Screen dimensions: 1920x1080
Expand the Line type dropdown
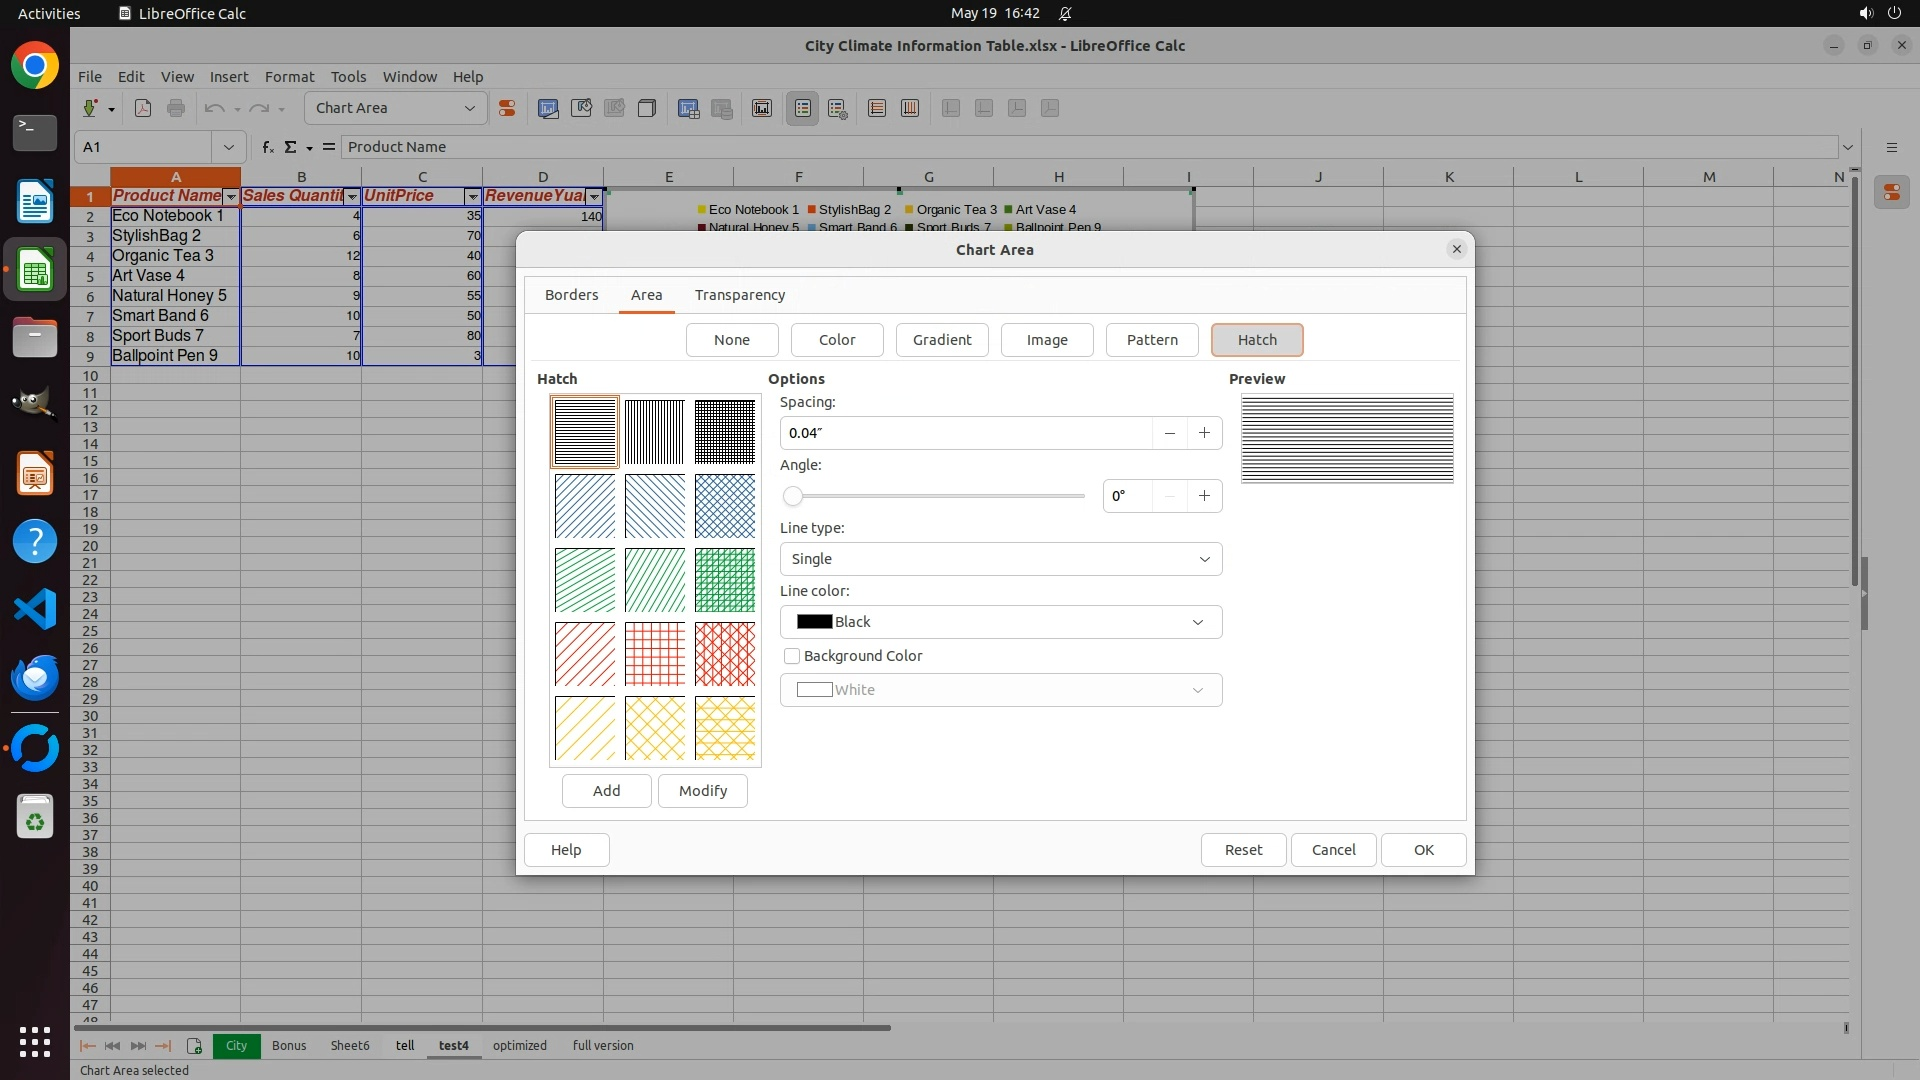[x=1000, y=559]
